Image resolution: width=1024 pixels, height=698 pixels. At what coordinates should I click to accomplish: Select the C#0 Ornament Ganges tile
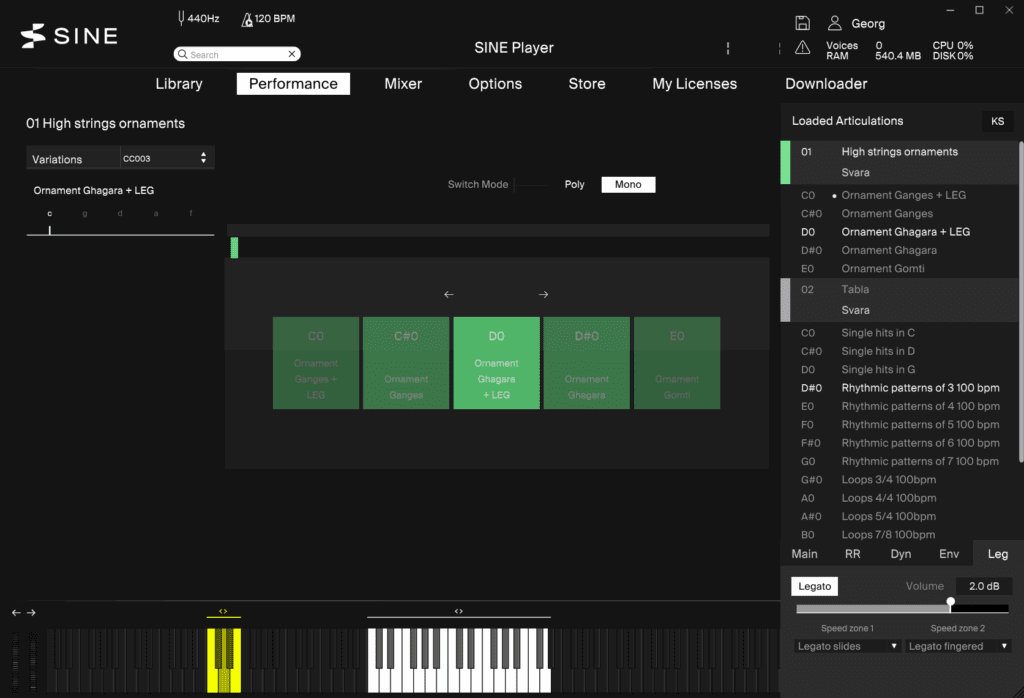(406, 363)
